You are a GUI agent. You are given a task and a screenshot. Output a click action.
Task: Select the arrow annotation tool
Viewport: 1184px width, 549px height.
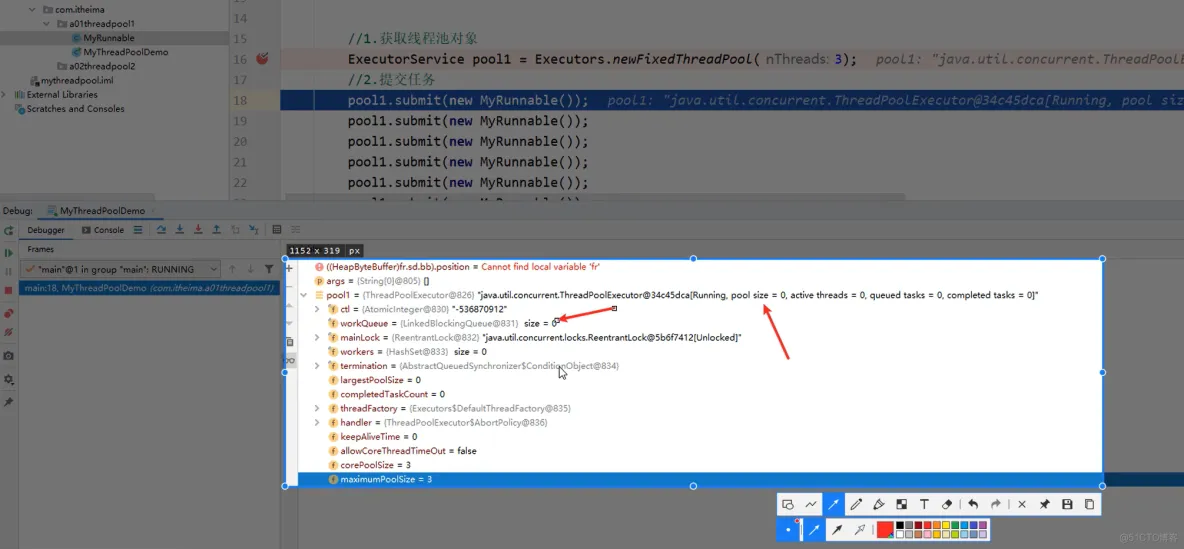point(834,504)
